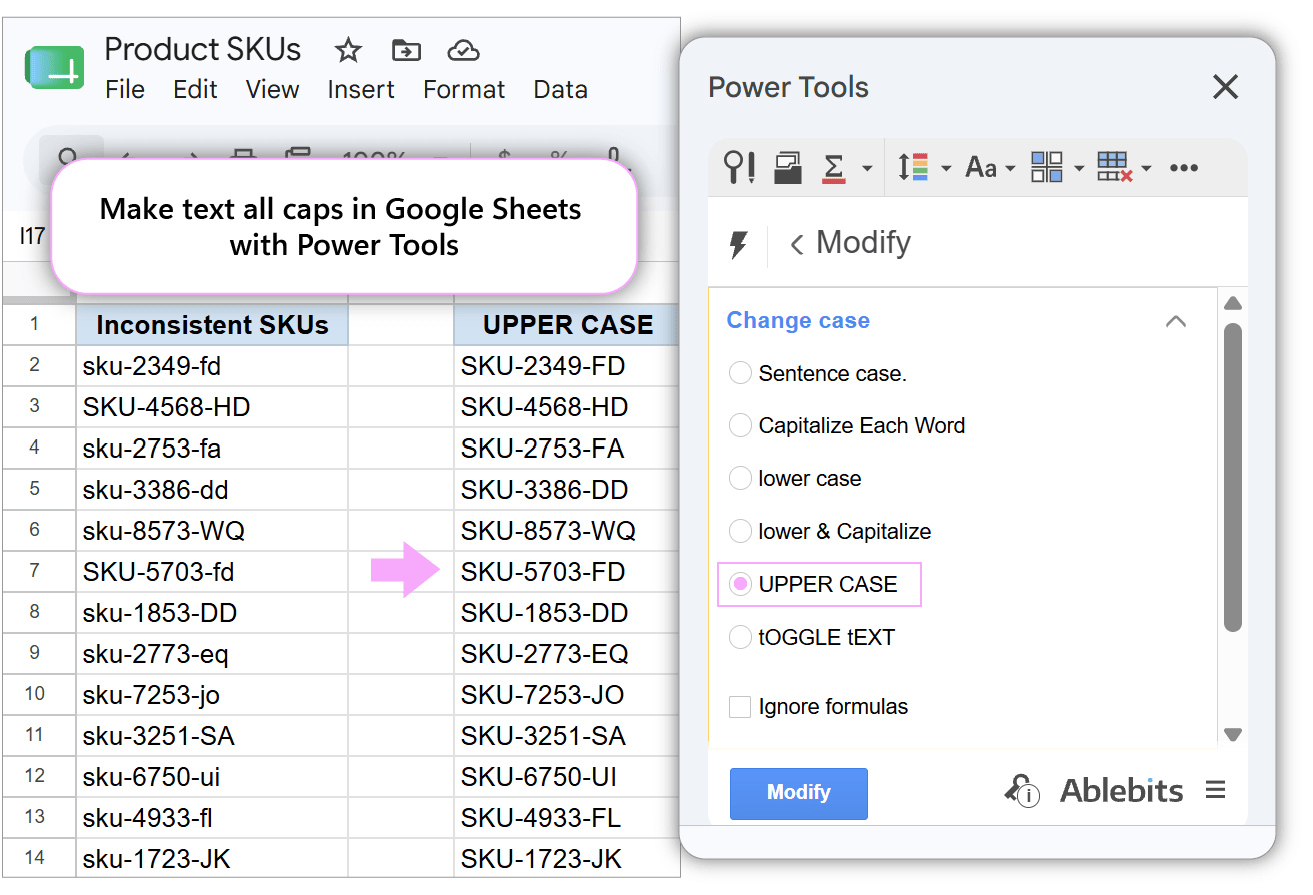Open the Insert menu
This screenshot has height=895, width=1313.
click(x=361, y=89)
